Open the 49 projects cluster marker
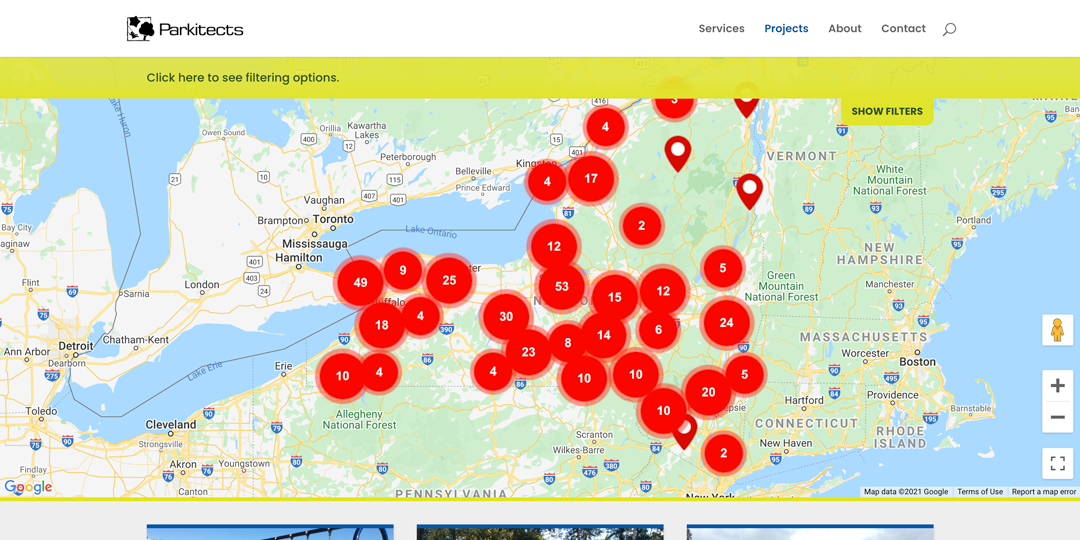This screenshot has width=1080, height=540. click(360, 282)
